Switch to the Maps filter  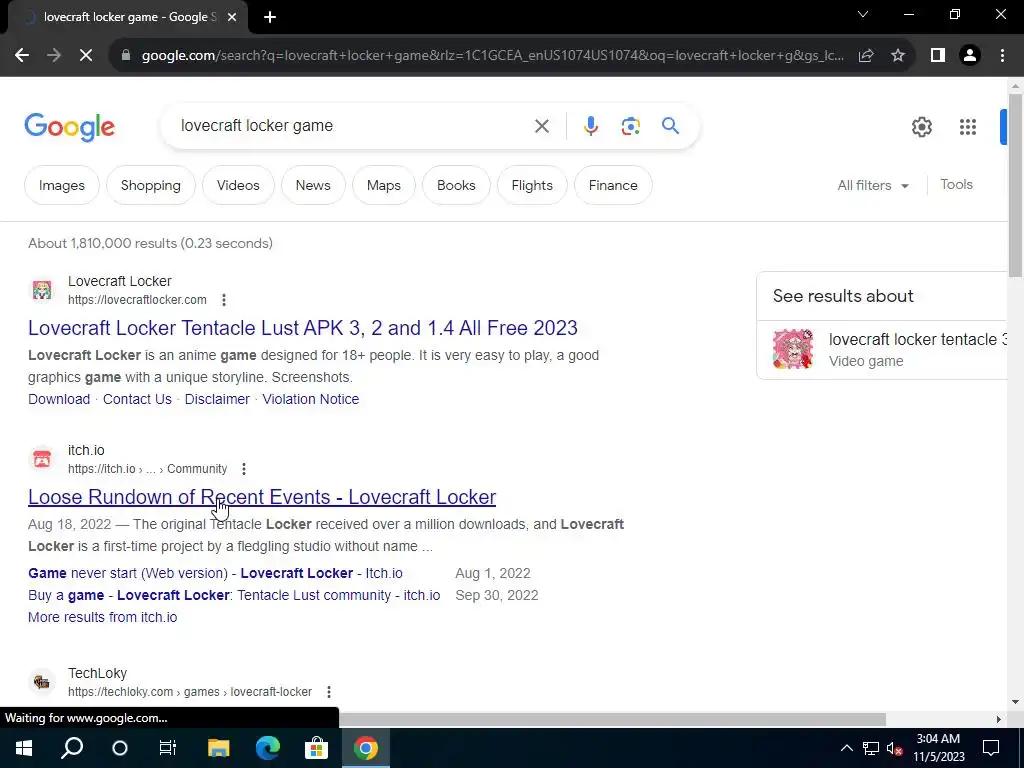383,185
